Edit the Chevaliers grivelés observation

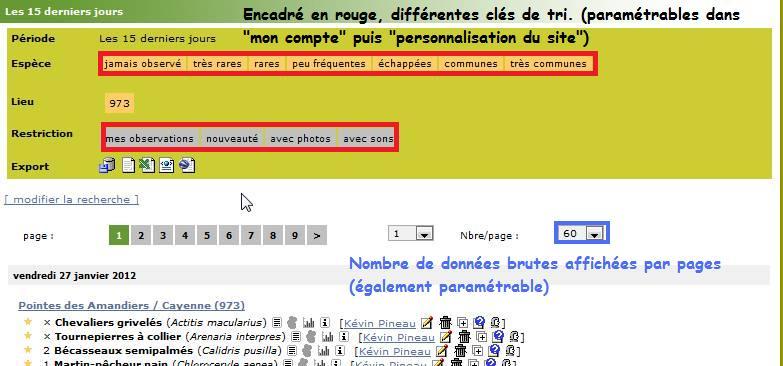coord(427,323)
